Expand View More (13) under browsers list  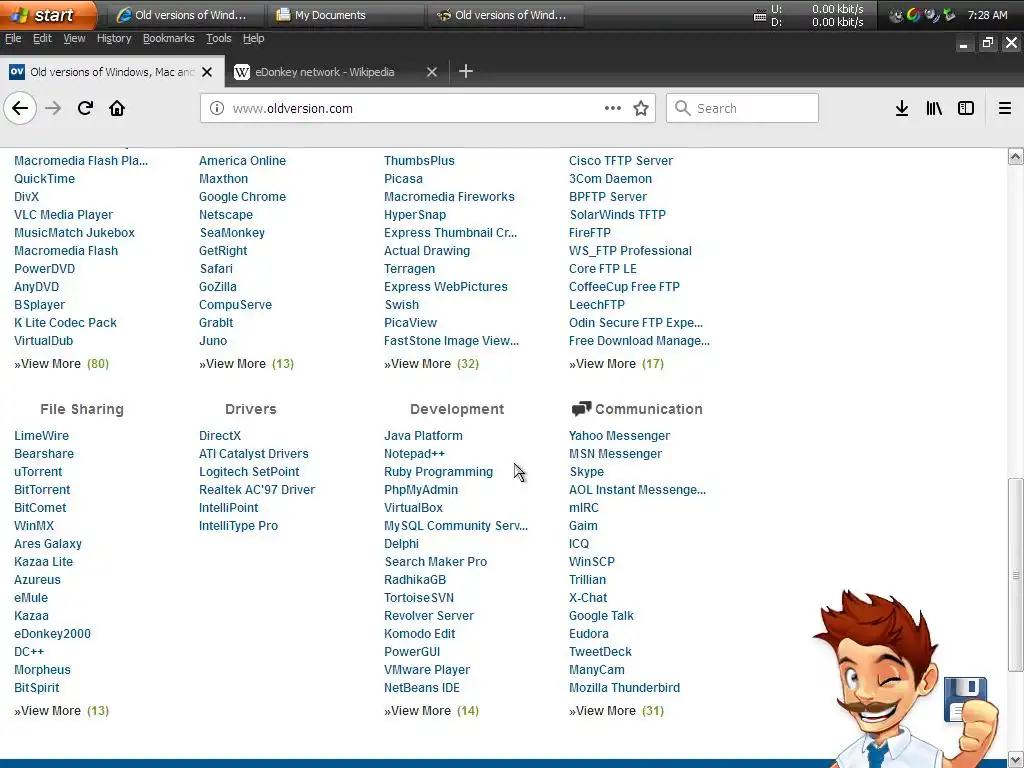click(246, 364)
